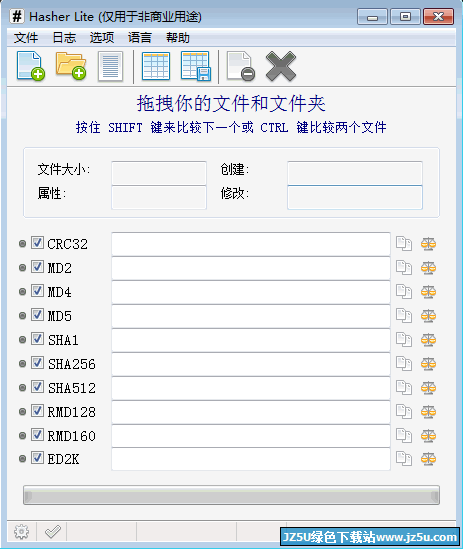
Task: Open the hash table grid icon
Action: pos(156,66)
